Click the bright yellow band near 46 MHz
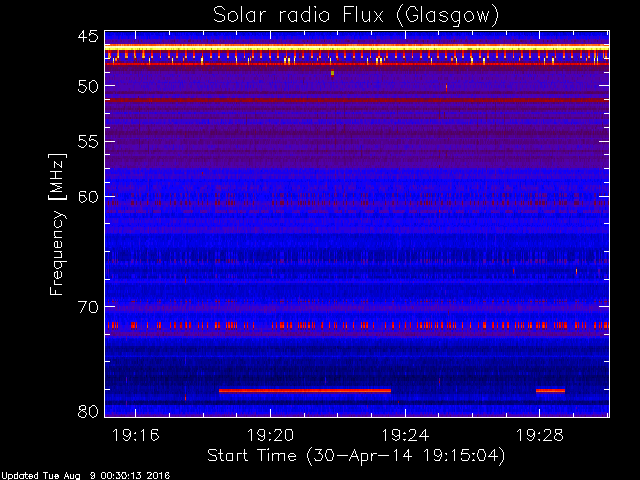Image resolution: width=640 pixels, height=480 pixels. pyautogui.click(x=357, y=48)
